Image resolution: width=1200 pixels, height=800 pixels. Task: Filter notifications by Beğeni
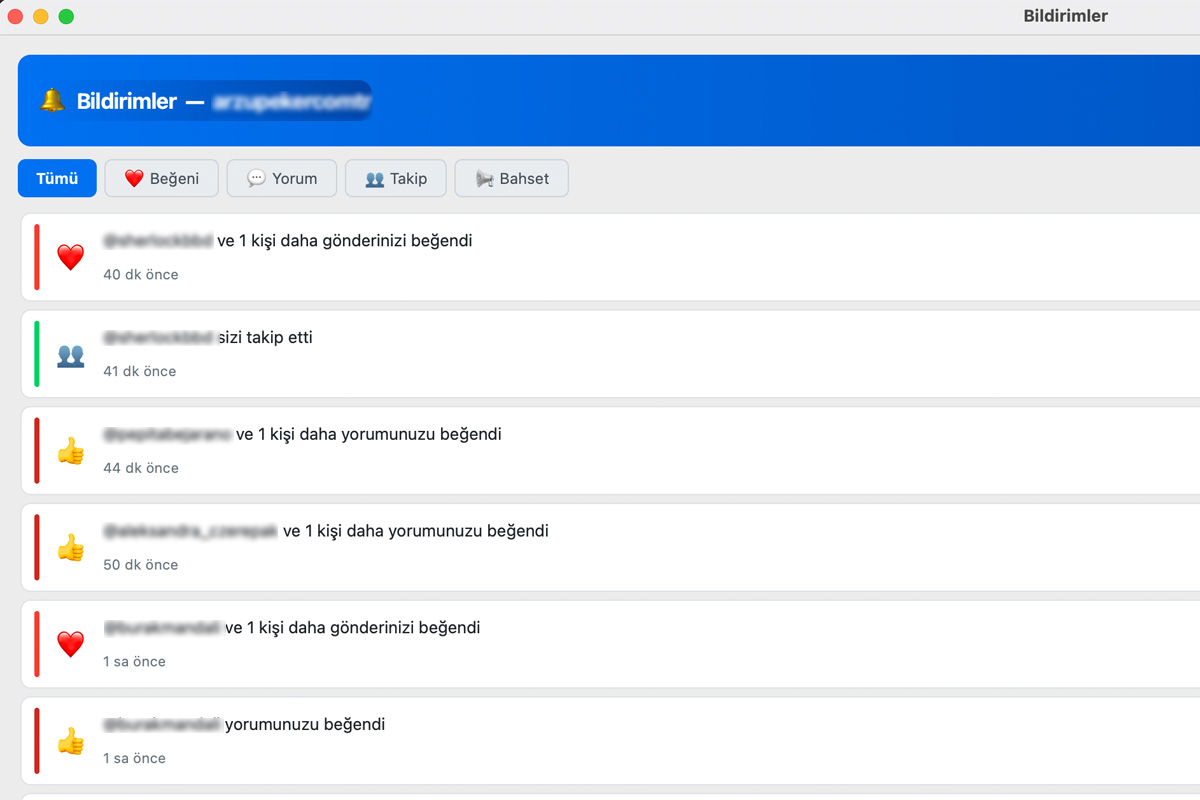pyautogui.click(x=161, y=179)
